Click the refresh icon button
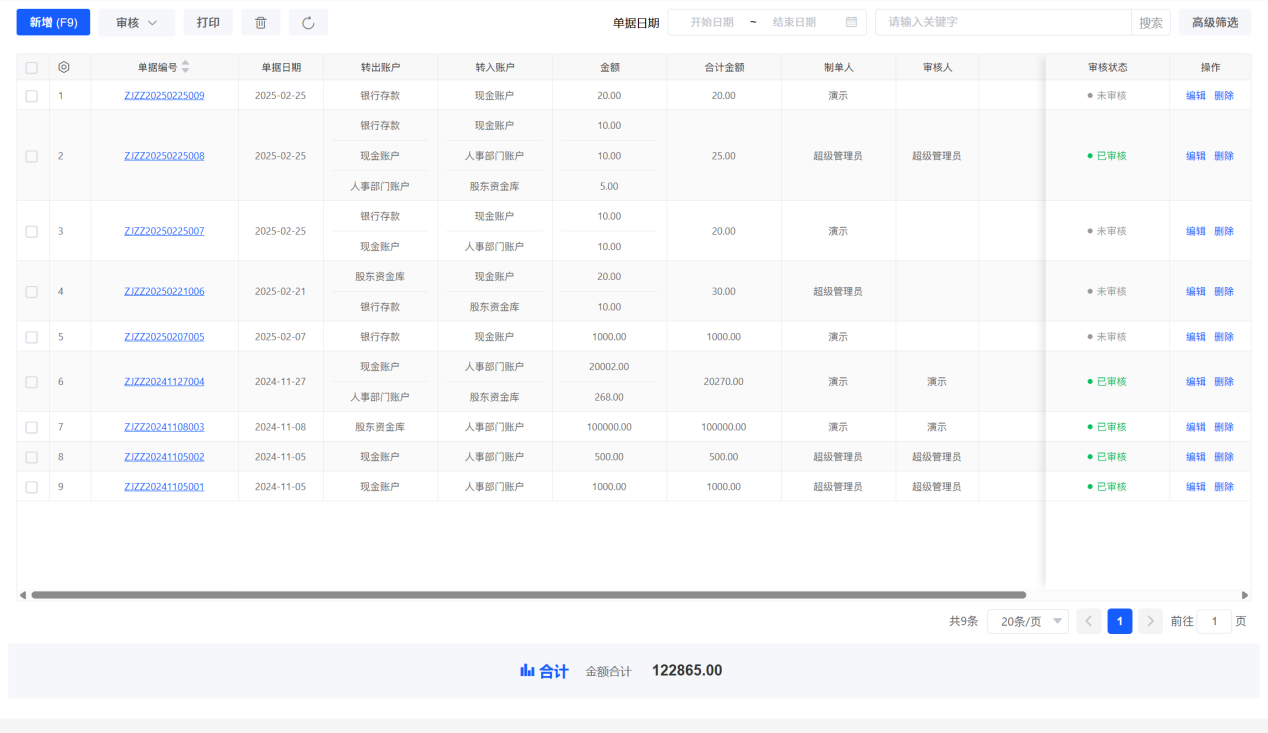The width and height of the screenshot is (1268, 733). point(308,23)
